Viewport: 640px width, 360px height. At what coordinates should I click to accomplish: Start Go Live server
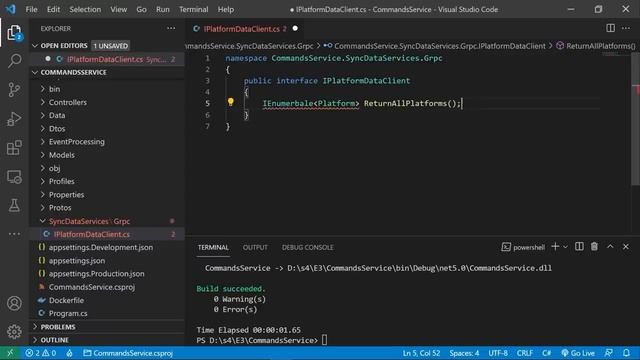point(578,353)
